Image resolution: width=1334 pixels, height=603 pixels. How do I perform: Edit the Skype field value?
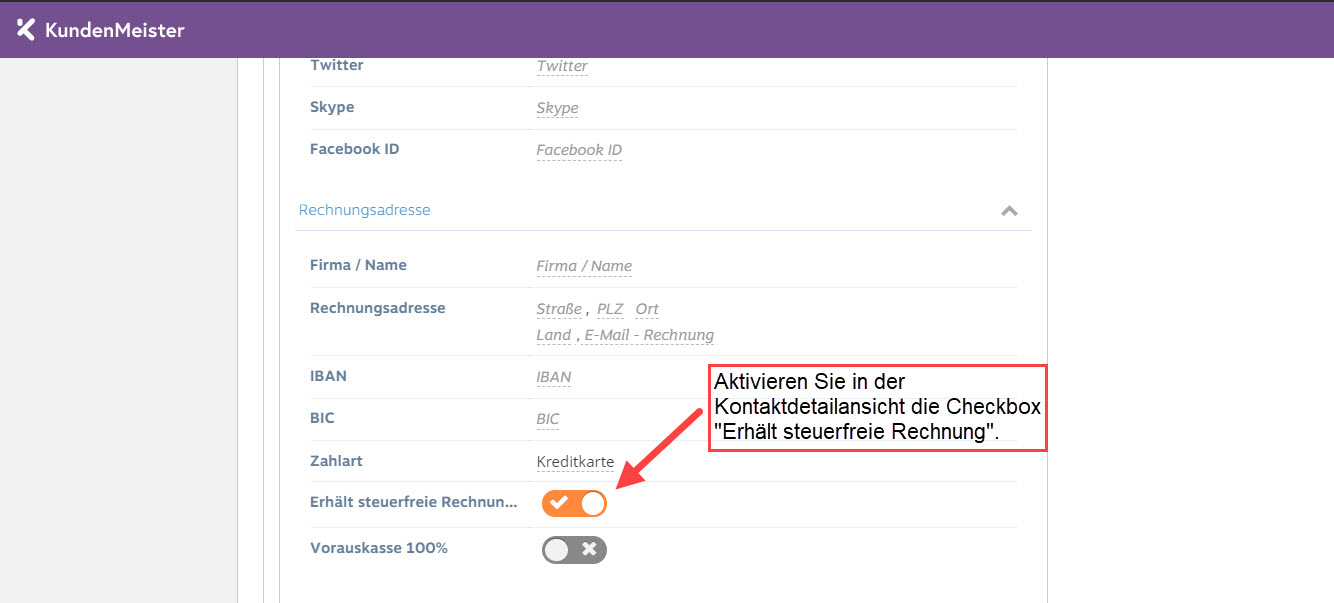557,108
